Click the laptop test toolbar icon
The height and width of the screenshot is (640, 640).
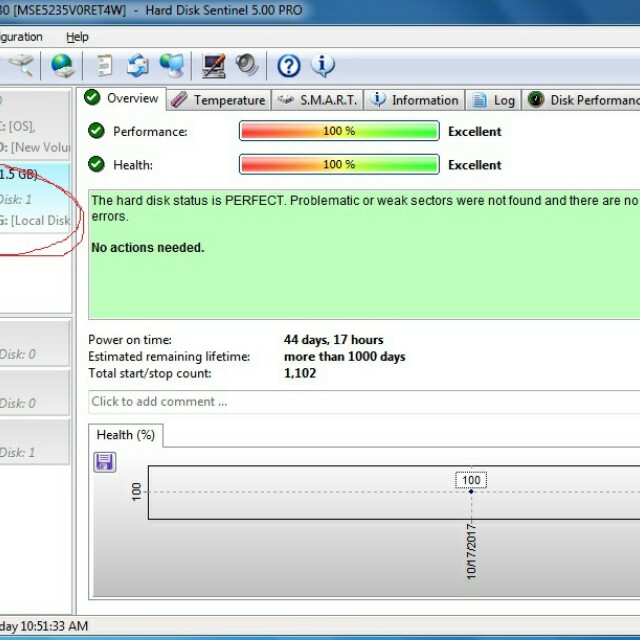214,66
